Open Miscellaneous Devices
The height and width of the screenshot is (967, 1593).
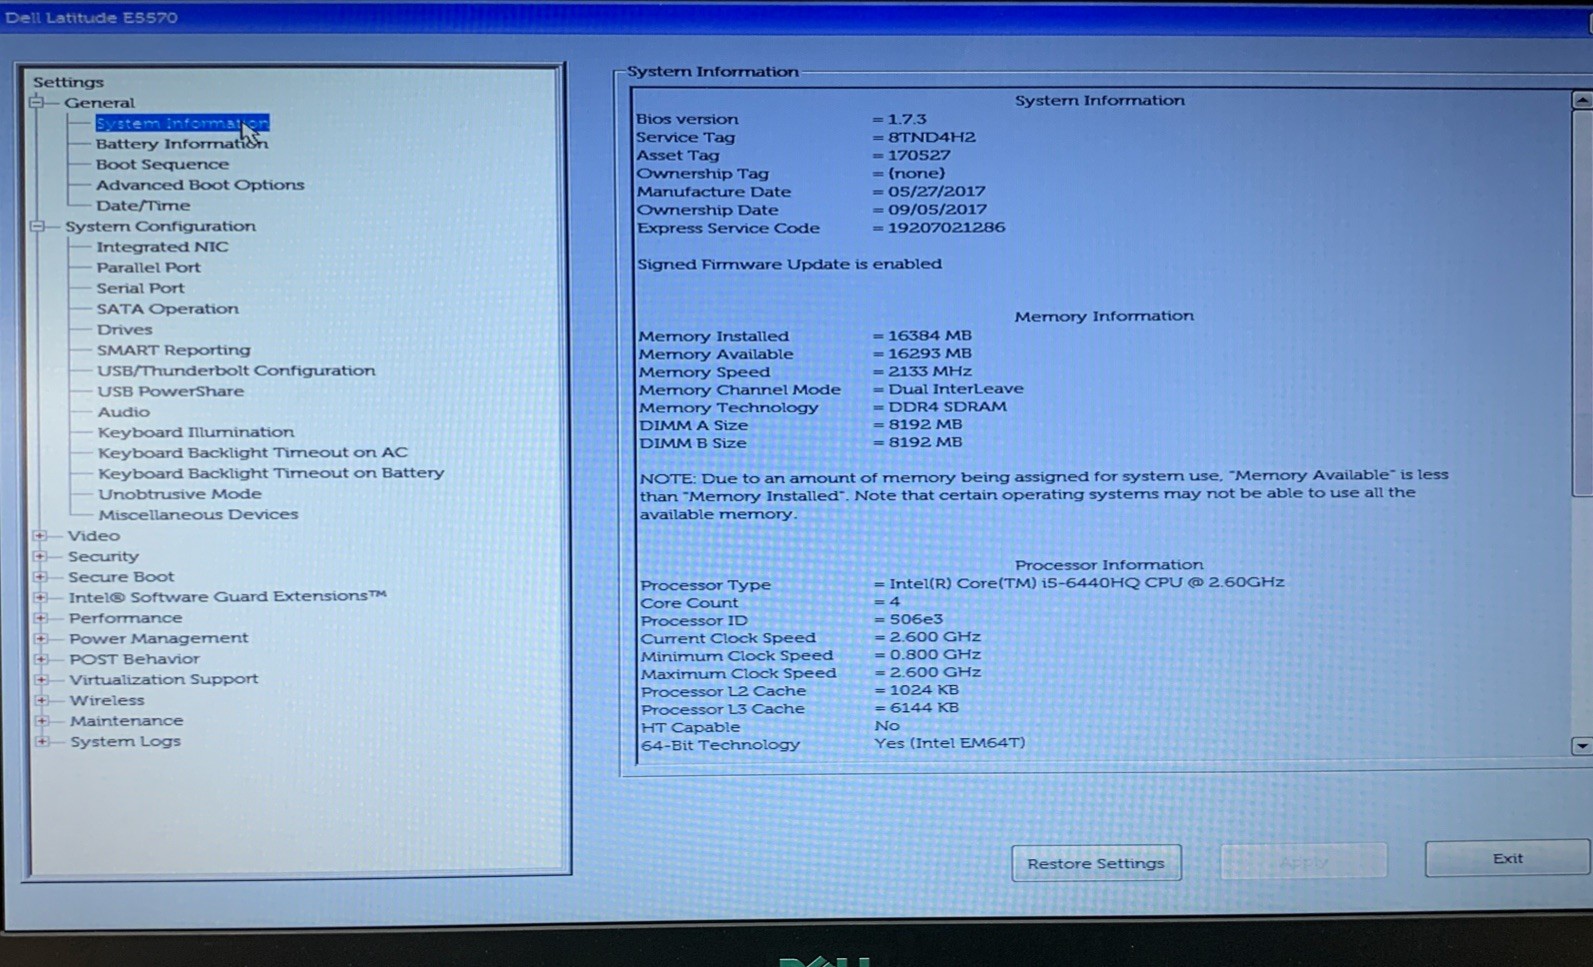tap(198, 514)
